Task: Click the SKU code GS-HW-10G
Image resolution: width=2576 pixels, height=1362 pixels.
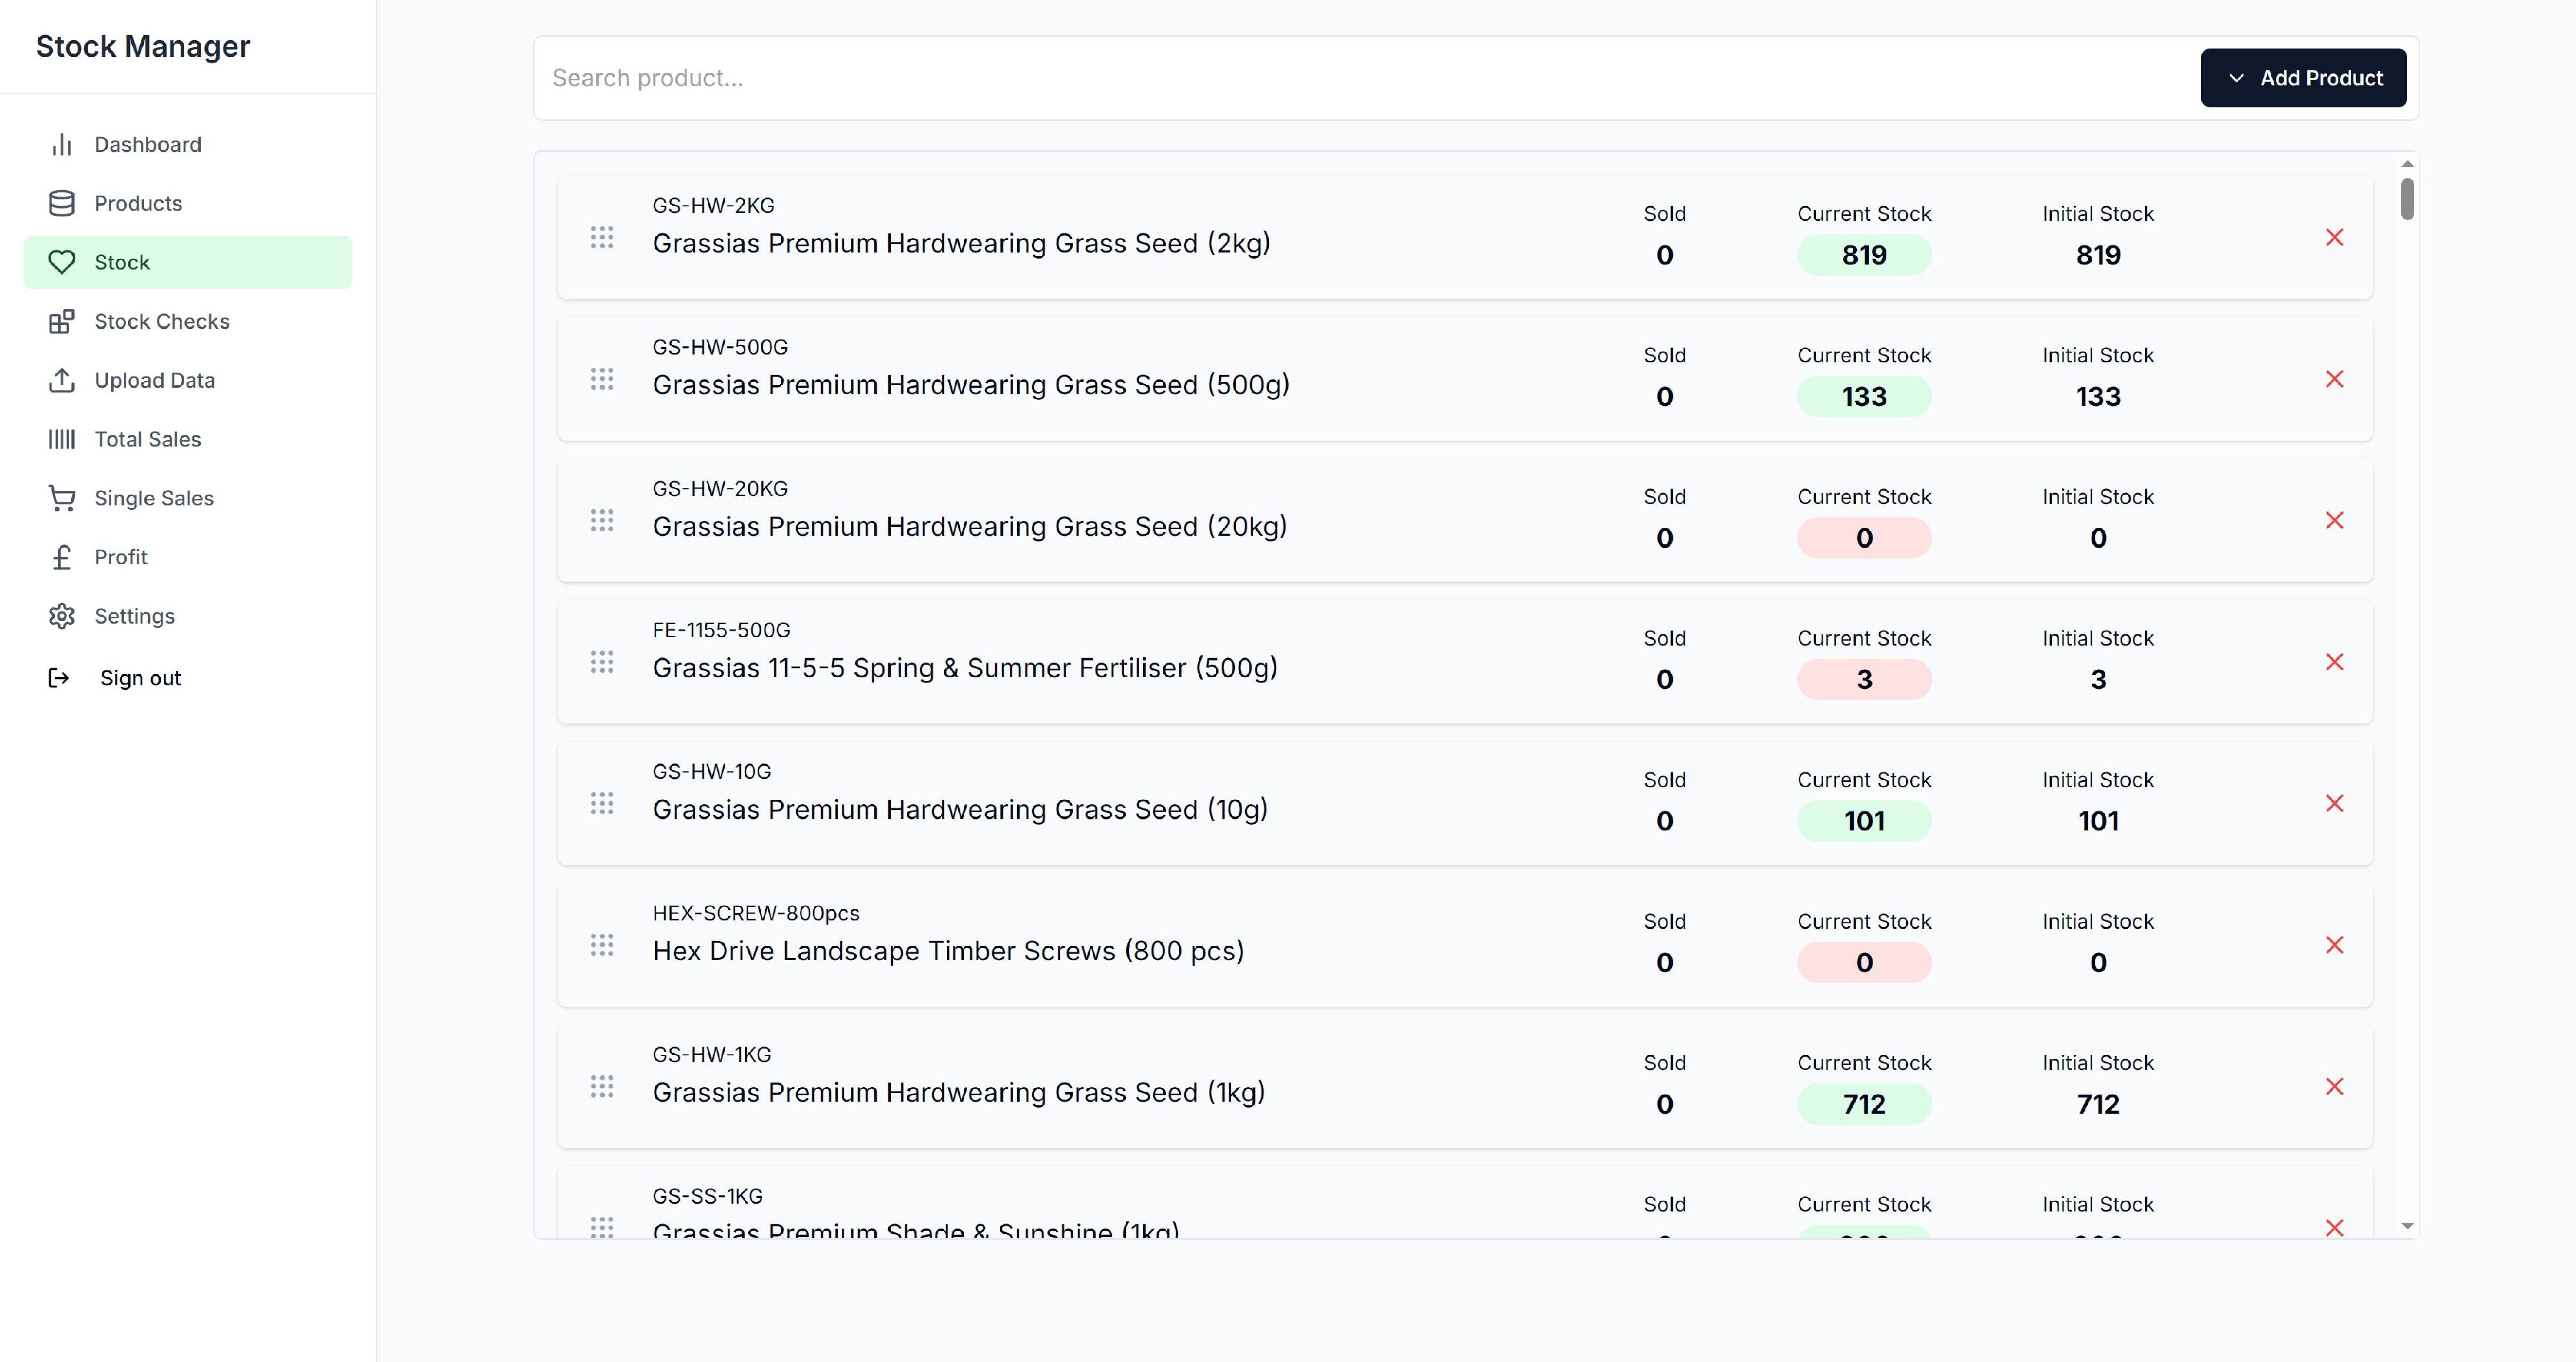Action: pyautogui.click(x=712, y=772)
